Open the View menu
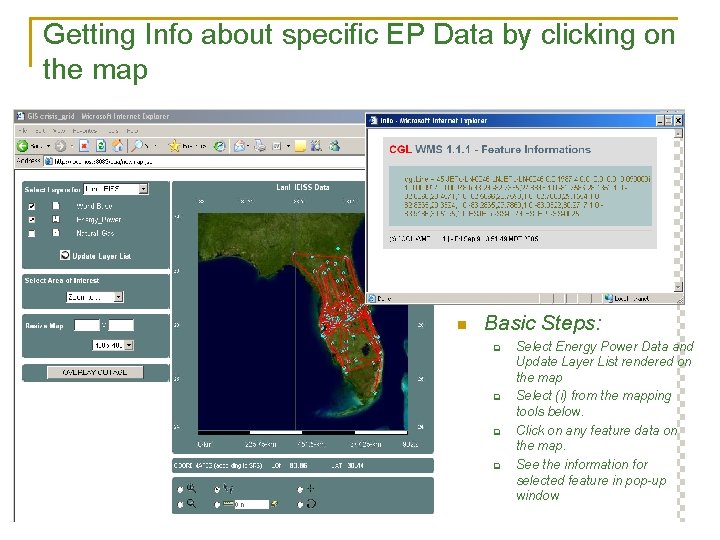The width and height of the screenshot is (720, 540). tap(60, 131)
